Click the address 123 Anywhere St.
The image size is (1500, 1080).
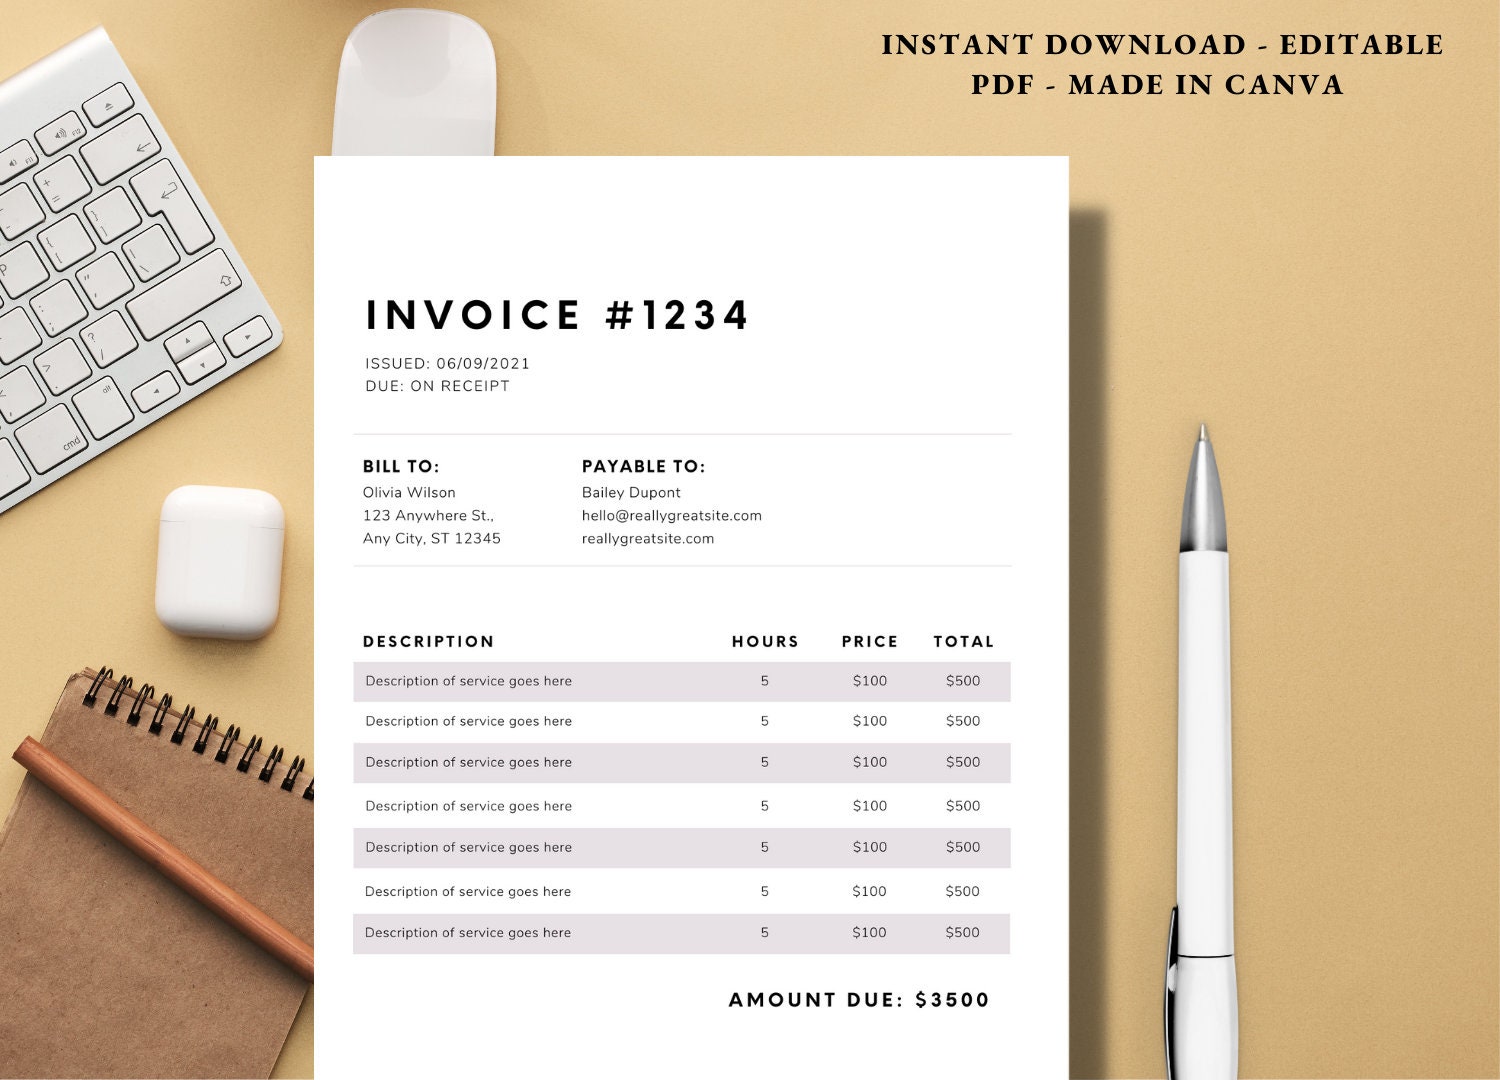[428, 515]
